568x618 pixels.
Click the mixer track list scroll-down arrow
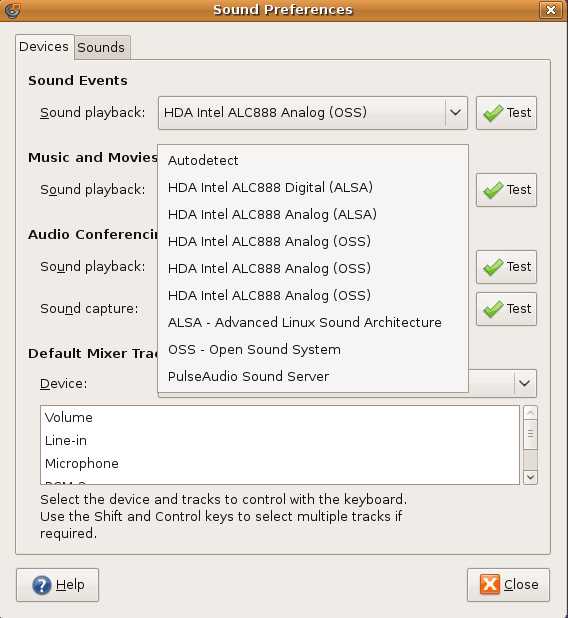(x=530, y=477)
